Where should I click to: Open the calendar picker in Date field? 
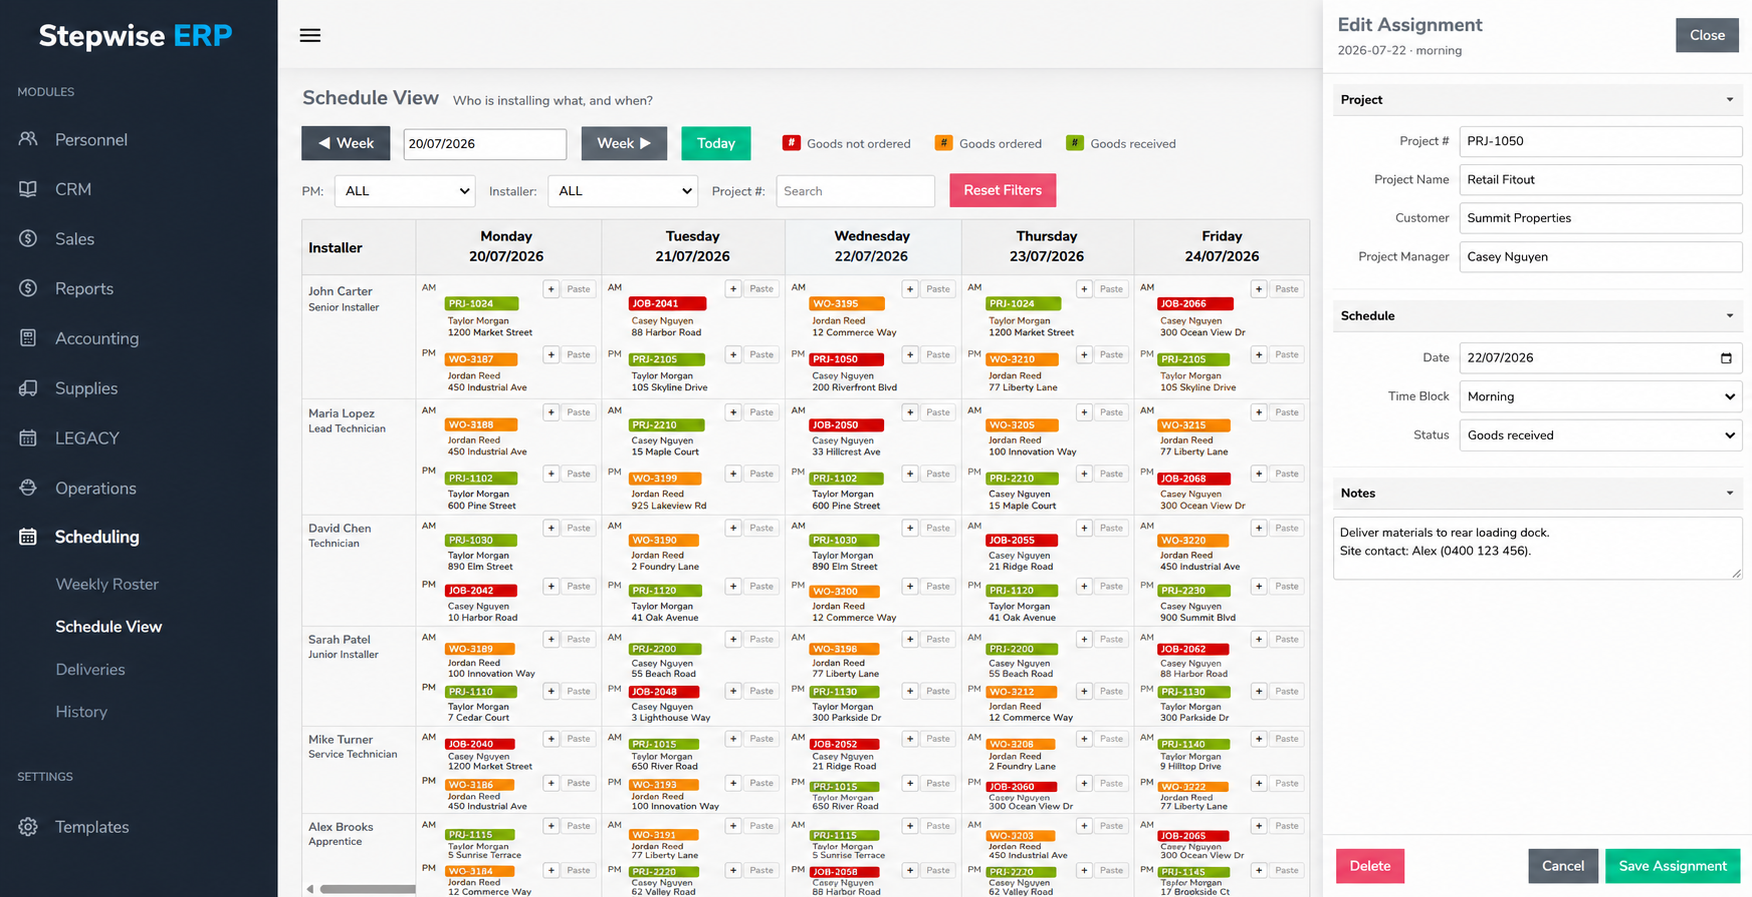click(x=1726, y=358)
